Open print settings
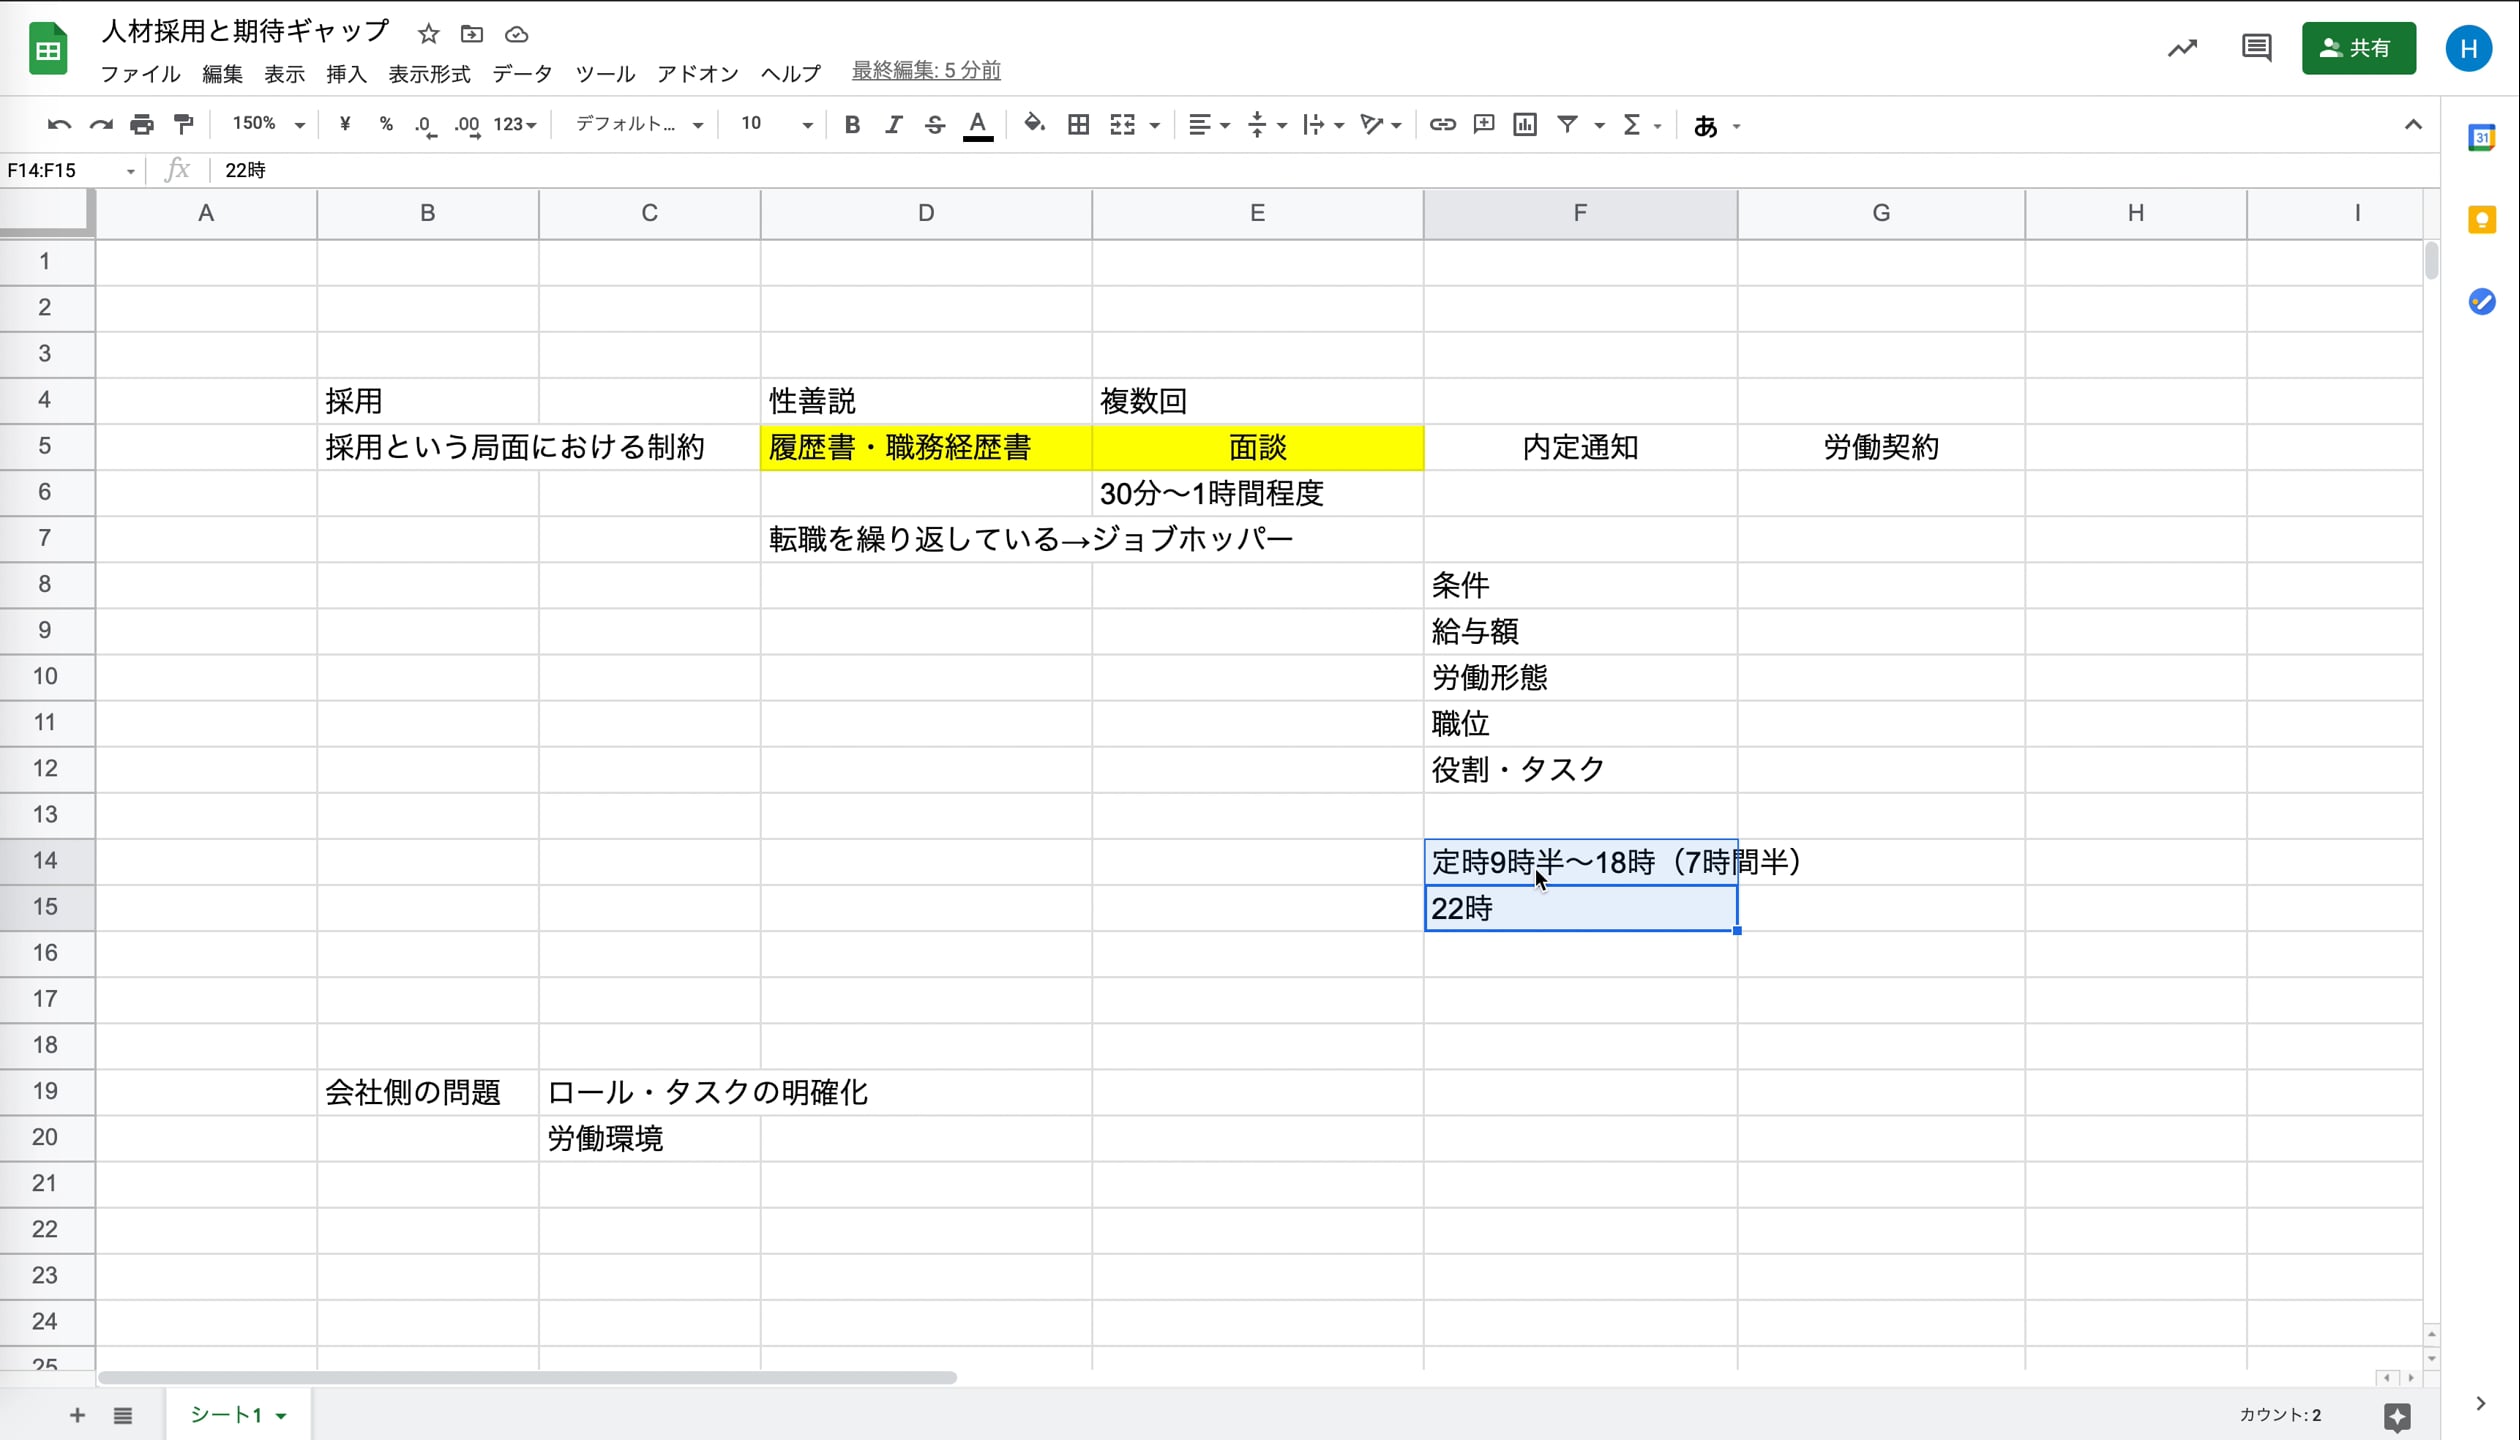The image size is (2520, 1440). 141,124
